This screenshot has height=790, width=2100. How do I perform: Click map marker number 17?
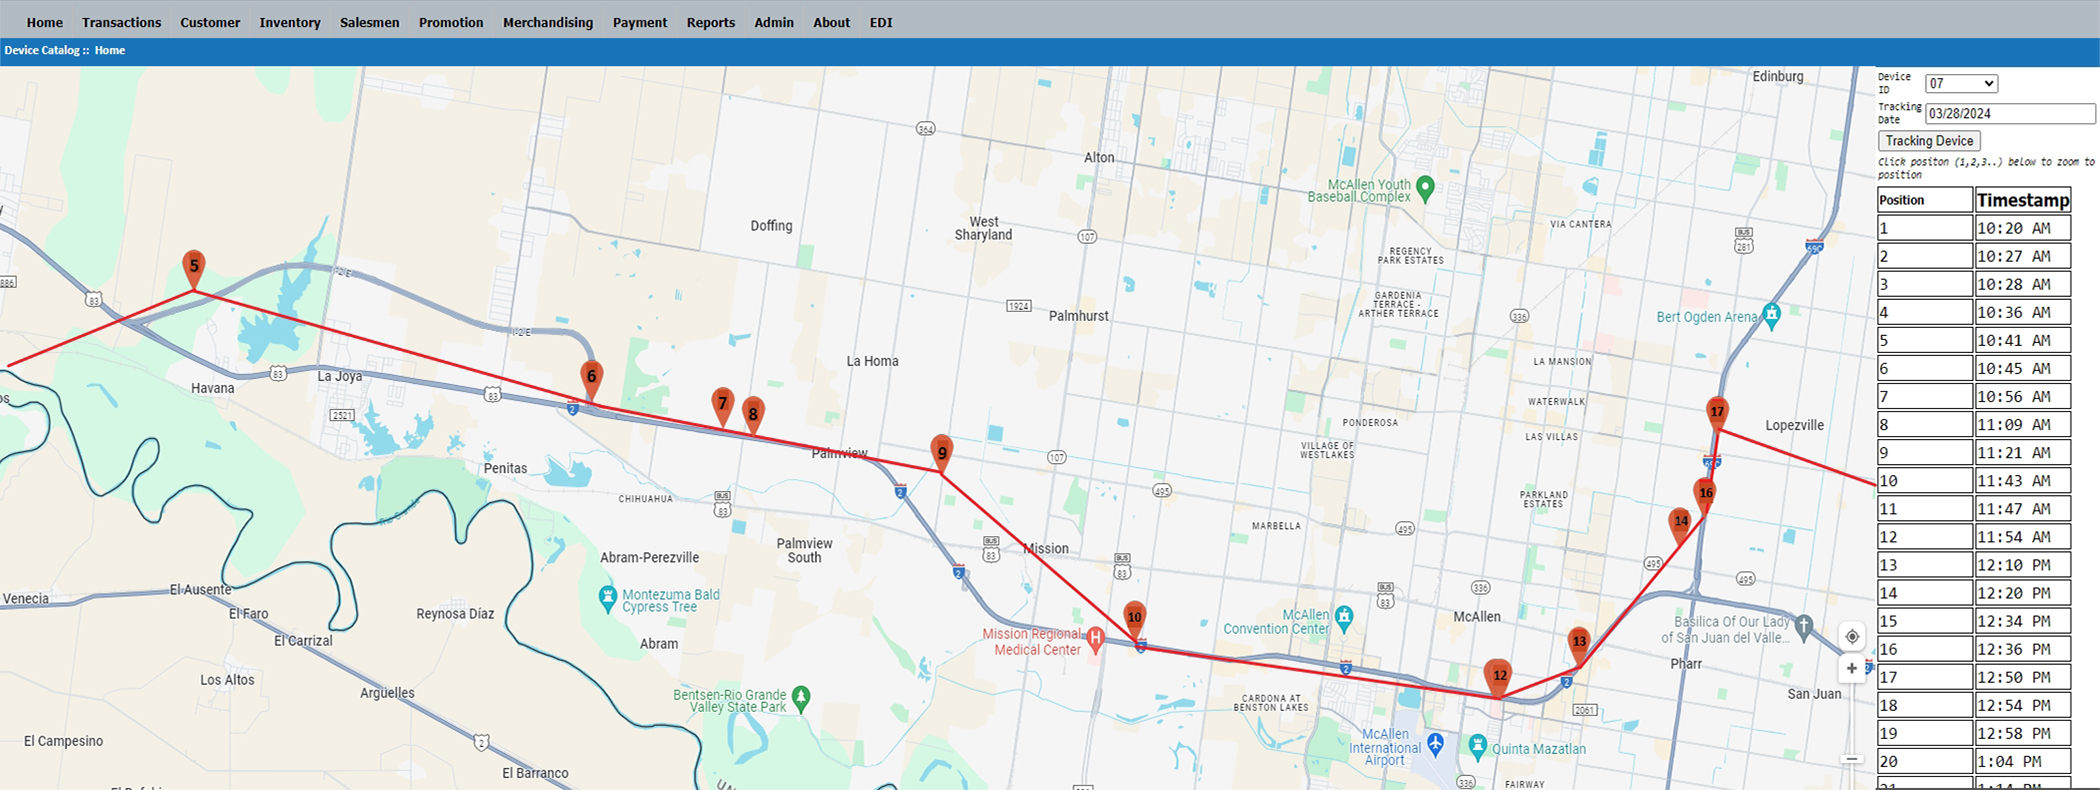click(x=1717, y=412)
